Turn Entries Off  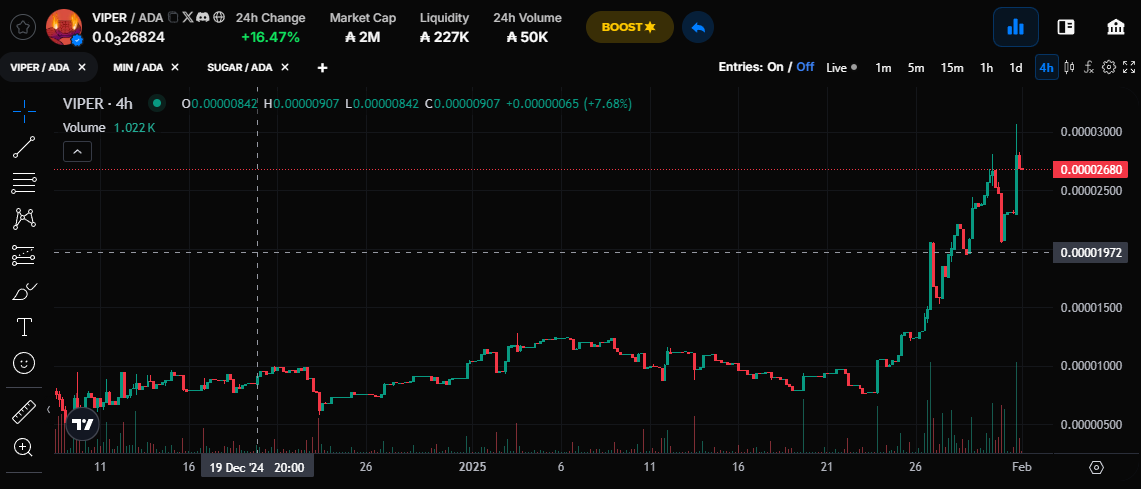click(x=805, y=67)
